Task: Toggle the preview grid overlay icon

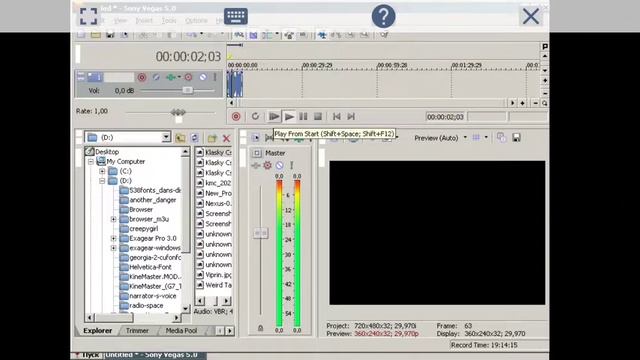Action: point(476,138)
